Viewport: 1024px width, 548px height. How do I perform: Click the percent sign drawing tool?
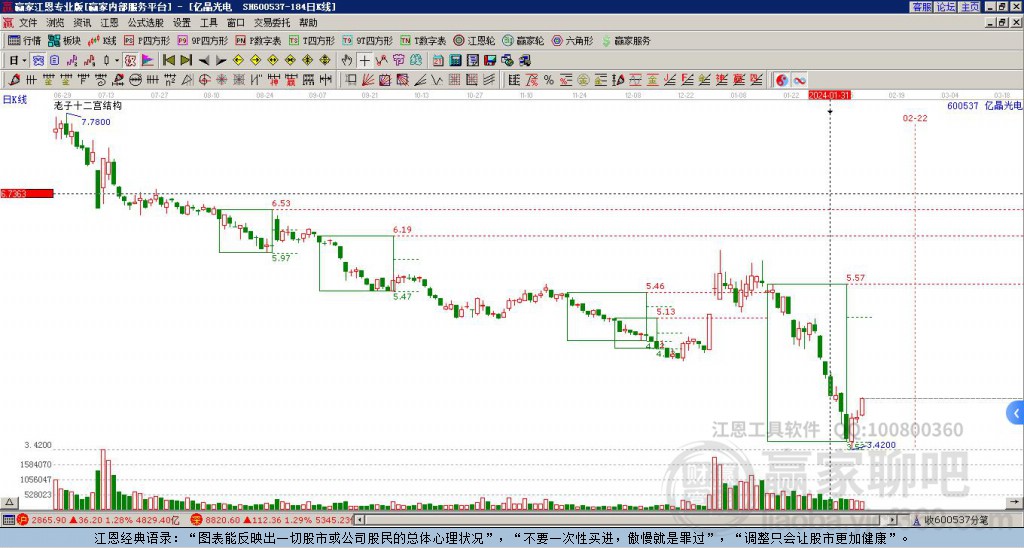pos(549,80)
